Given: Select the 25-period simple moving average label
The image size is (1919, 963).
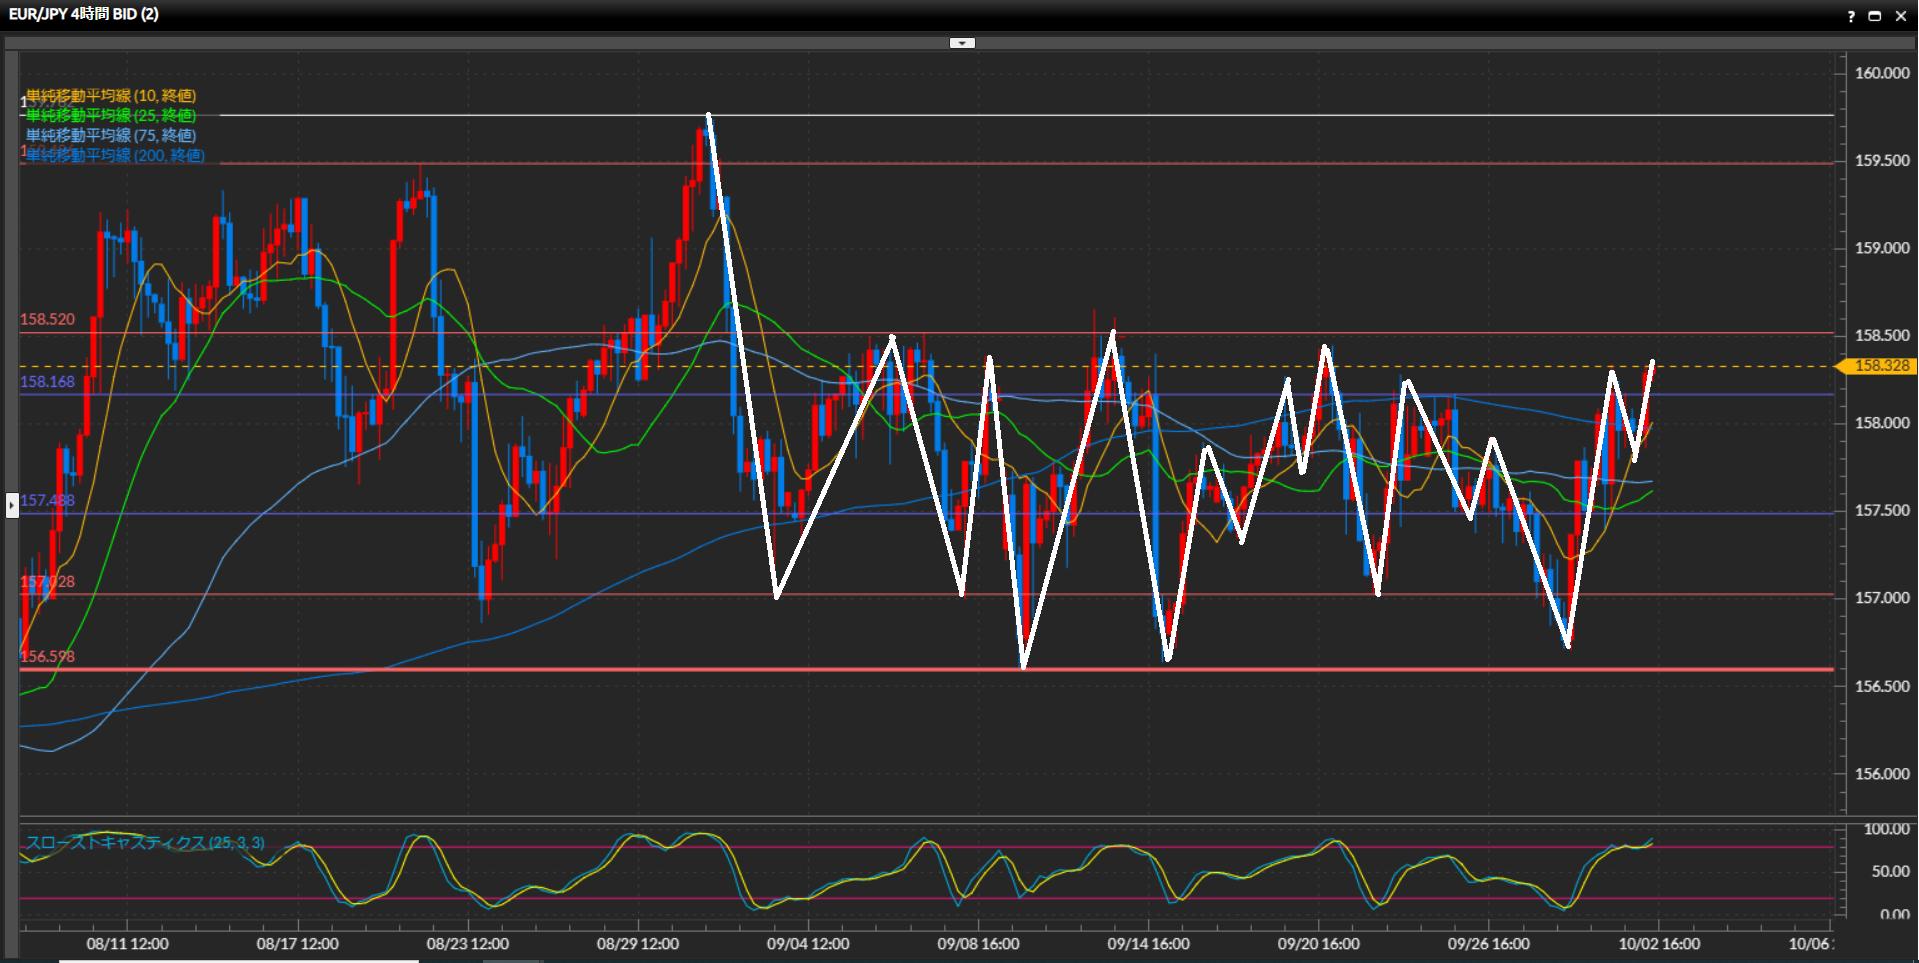Looking at the screenshot, I should click(x=111, y=116).
